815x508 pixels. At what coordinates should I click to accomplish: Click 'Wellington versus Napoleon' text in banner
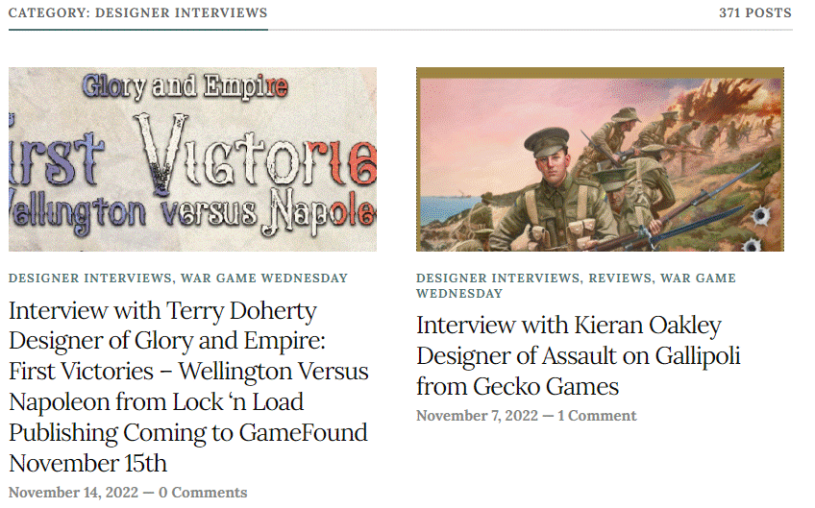pos(192,212)
